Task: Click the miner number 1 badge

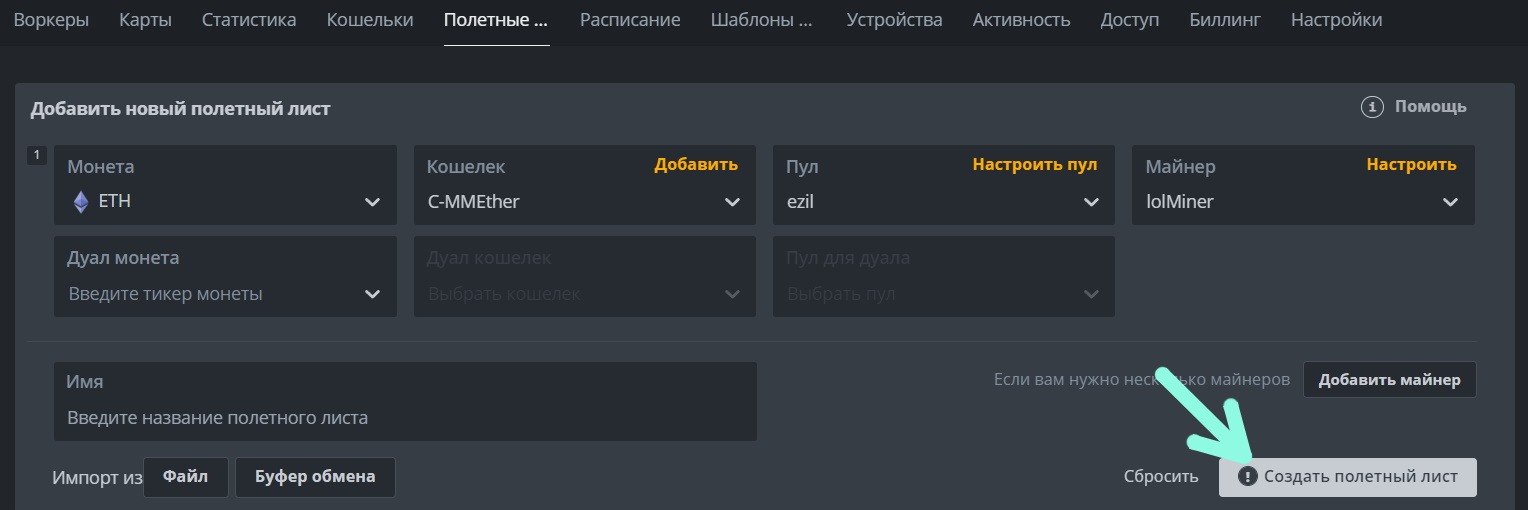Action: click(37, 155)
